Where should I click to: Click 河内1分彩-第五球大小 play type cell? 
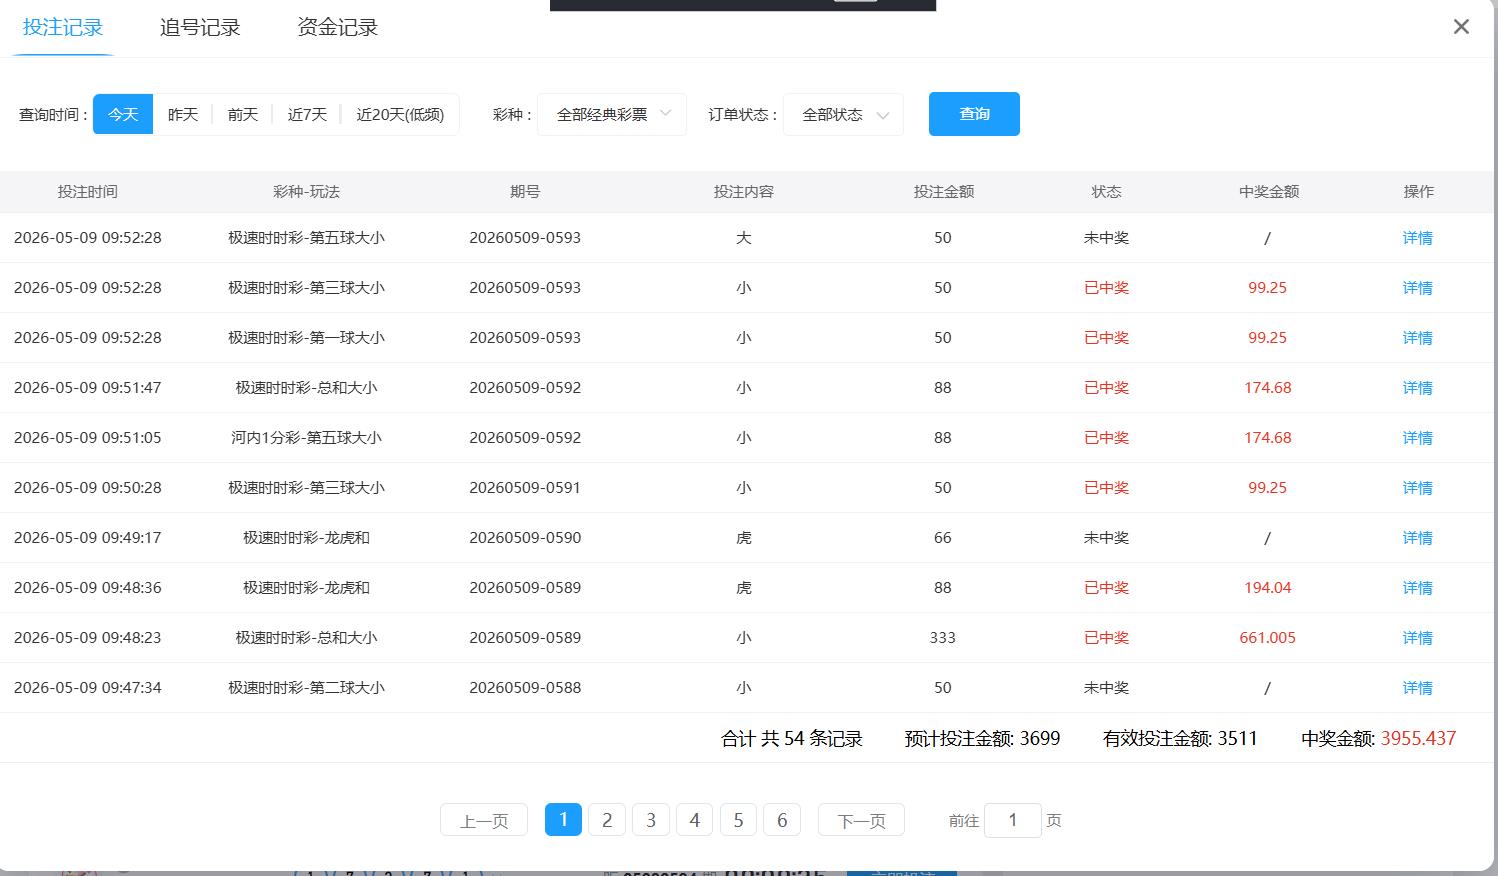[x=306, y=438]
